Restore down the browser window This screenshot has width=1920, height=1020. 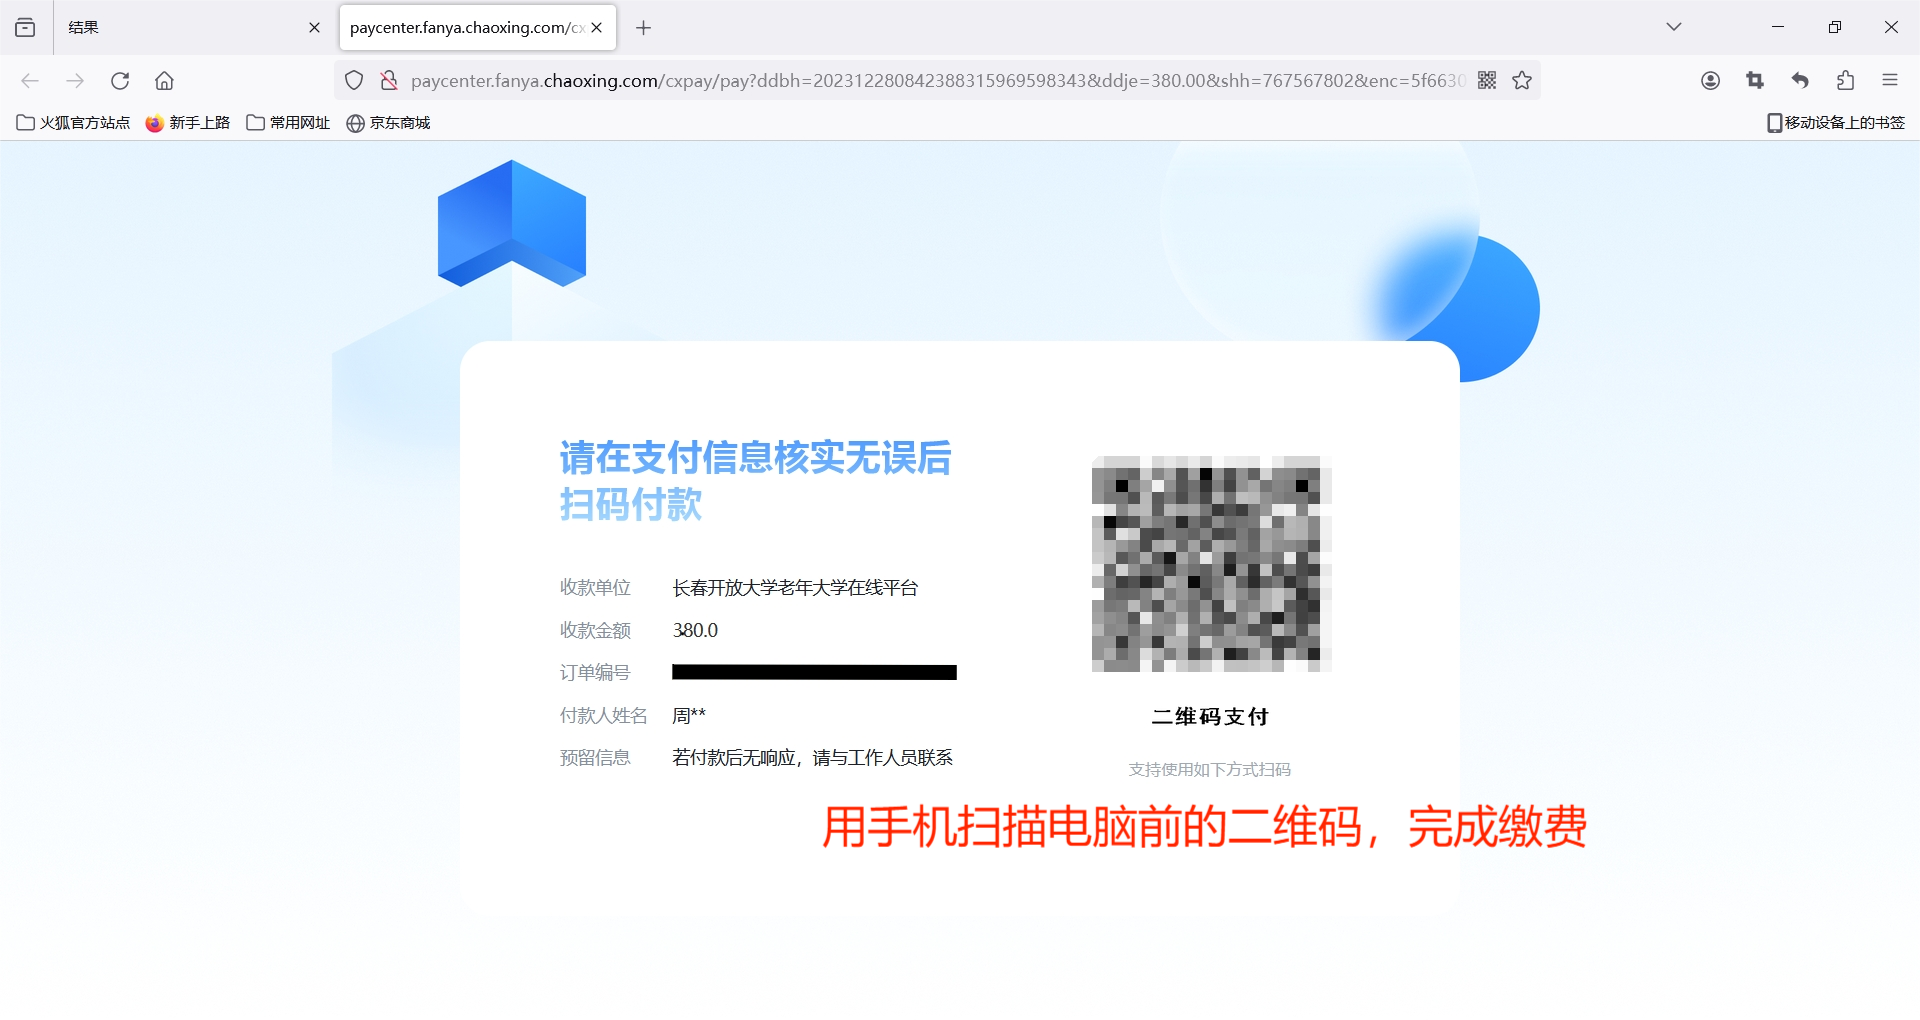(x=1834, y=27)
